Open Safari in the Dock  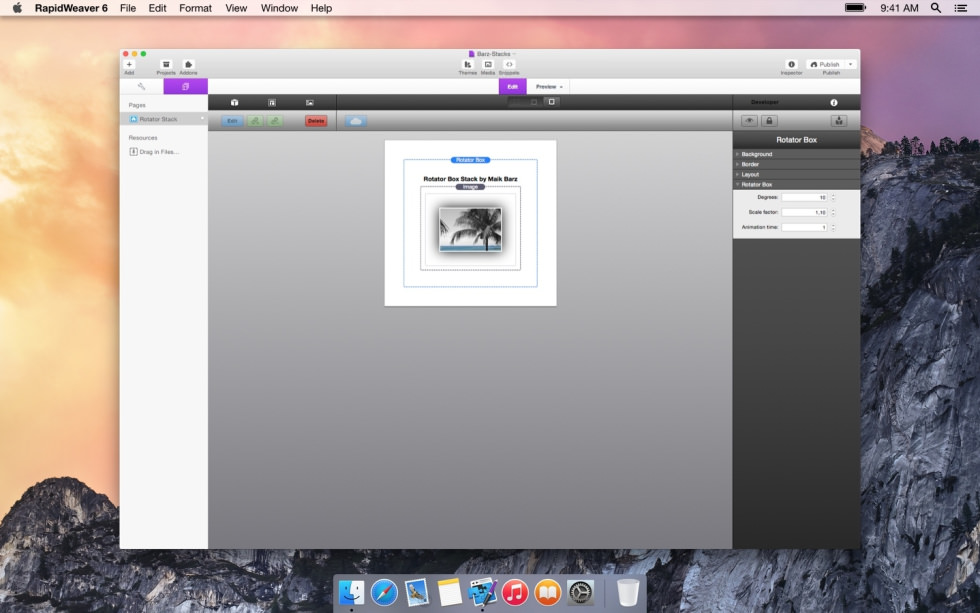click(x=384, y=592)
